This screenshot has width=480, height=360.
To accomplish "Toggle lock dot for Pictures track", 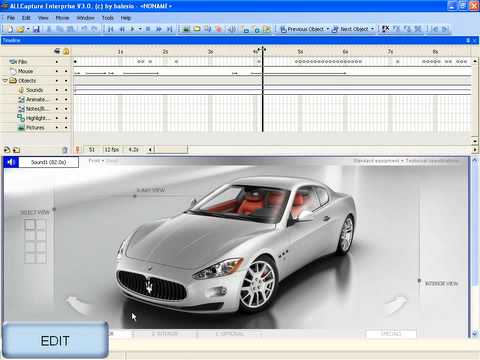I will 66,127.
